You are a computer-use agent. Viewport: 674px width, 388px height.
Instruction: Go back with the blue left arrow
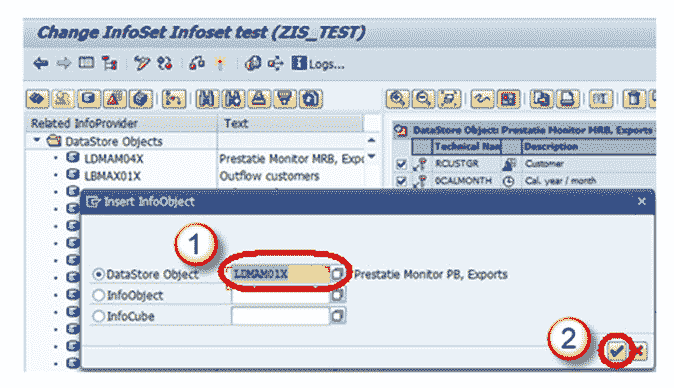click(x=41, y=64)
